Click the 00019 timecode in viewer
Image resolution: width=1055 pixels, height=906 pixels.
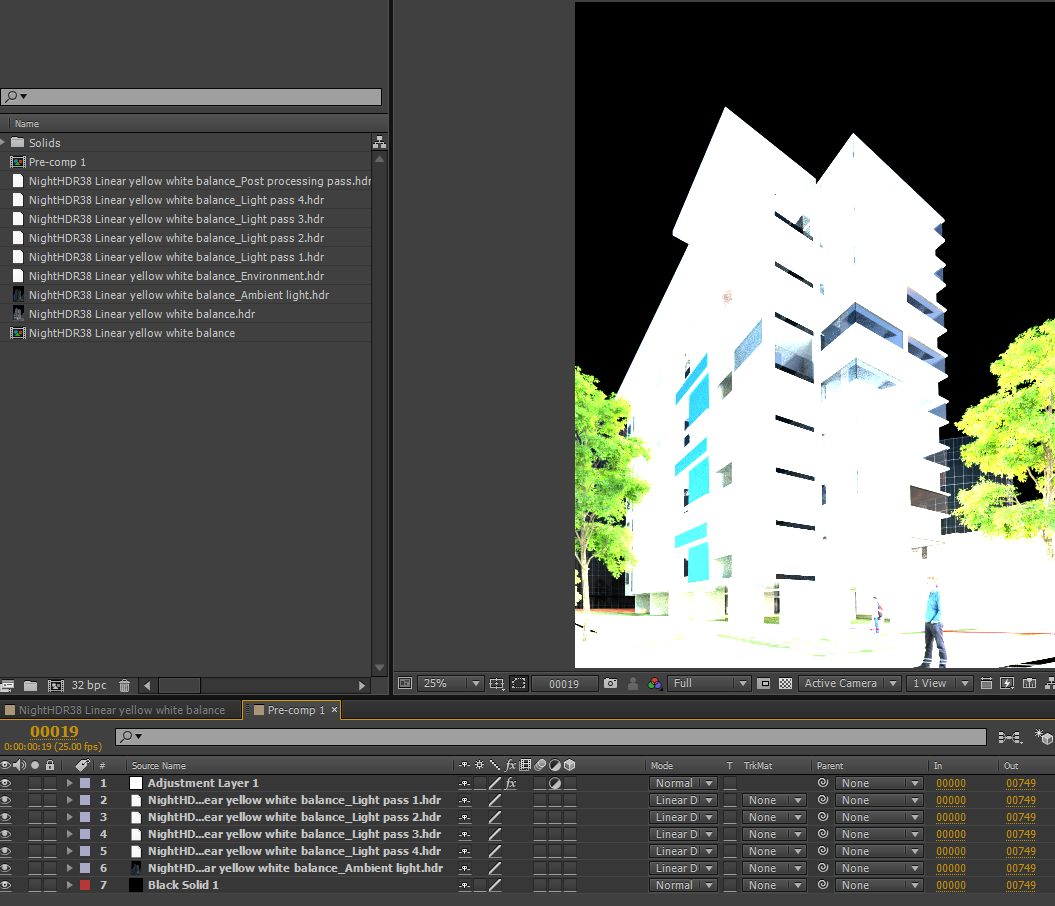coord(564,684)
